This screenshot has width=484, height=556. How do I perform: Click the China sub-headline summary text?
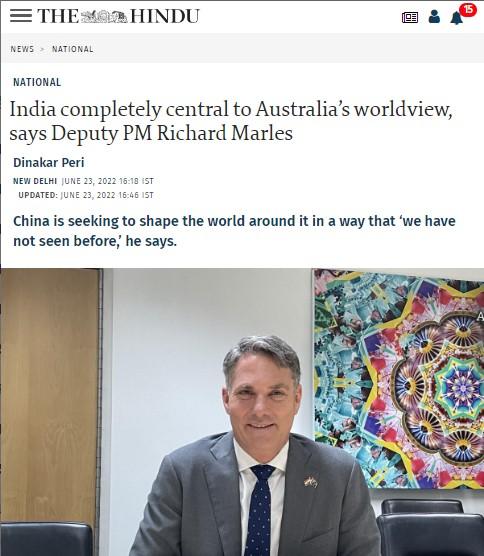coord(234,231)
